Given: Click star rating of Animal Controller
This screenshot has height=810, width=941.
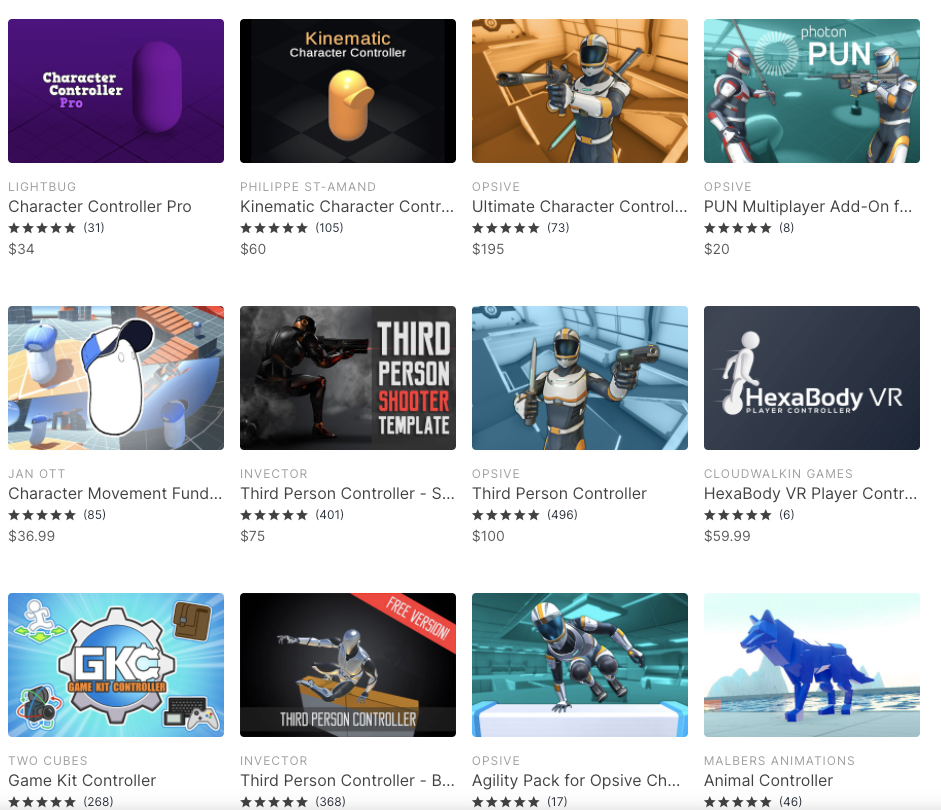Looking at the screenshot, I should tap(738, 802).
